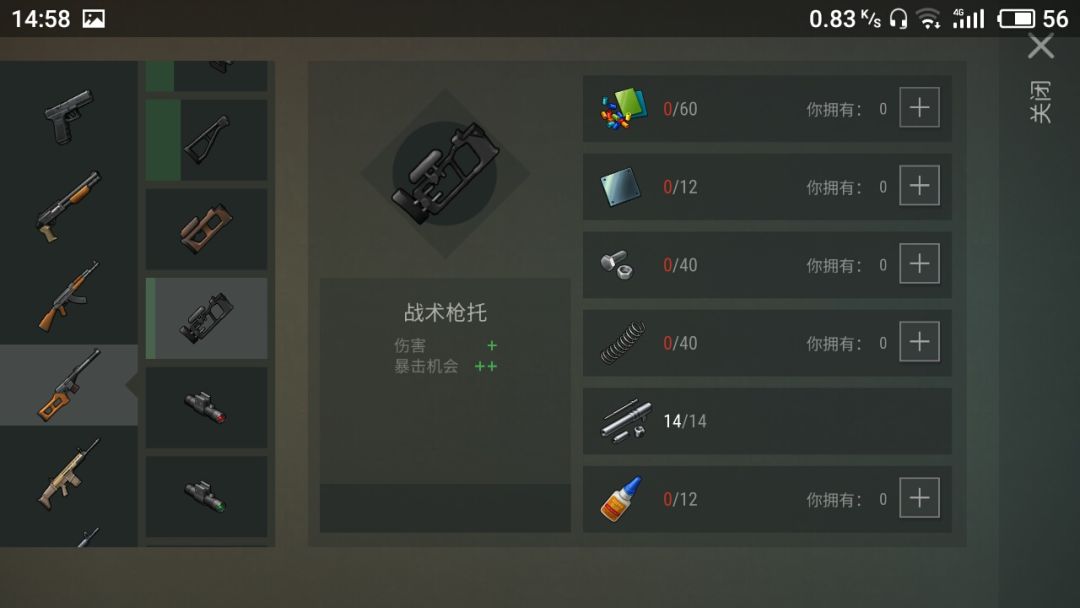Select the tan SCAR assault rifle
Screen dimensions: 1080x608
pos(69,475)
